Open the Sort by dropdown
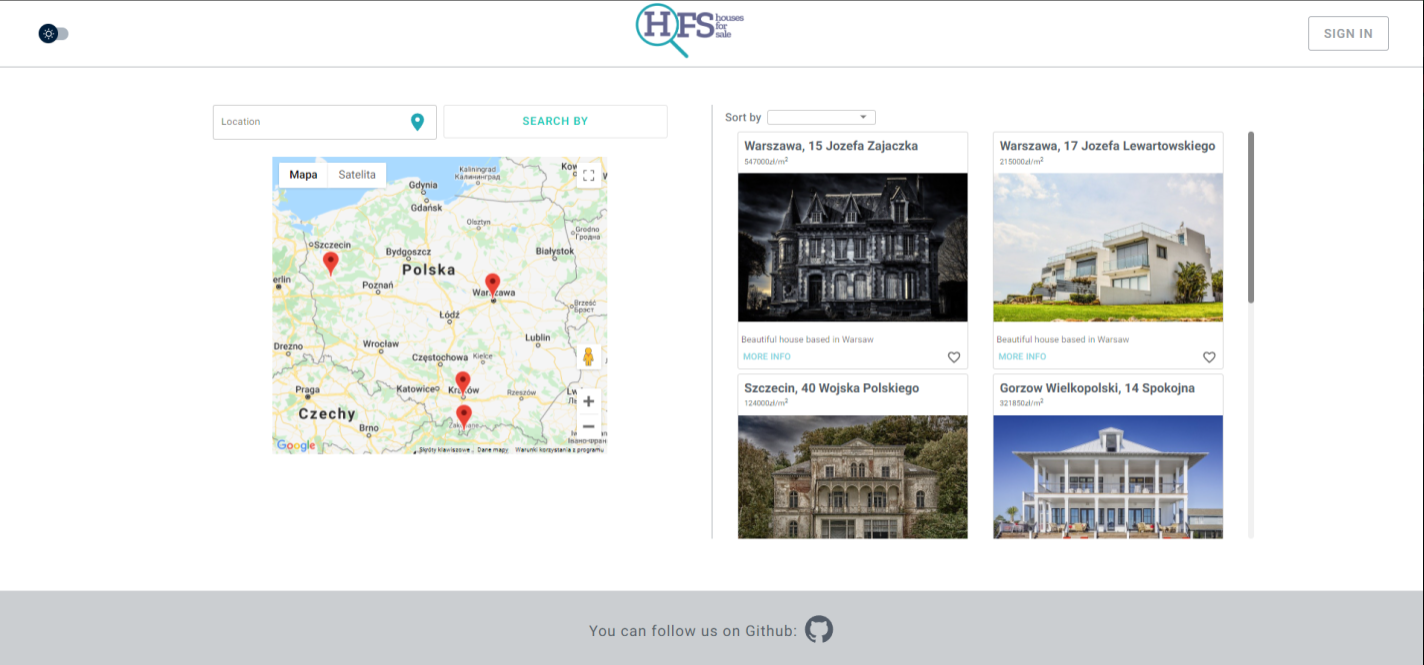Viewport: 1424px width, 665px height. point(821,117)
